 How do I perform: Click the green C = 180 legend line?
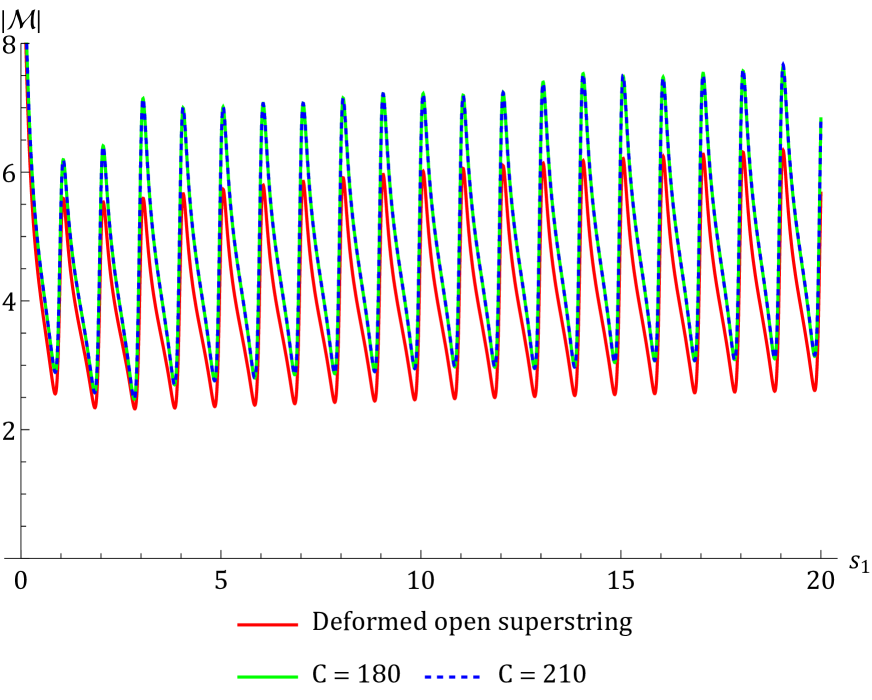(267, 677)
